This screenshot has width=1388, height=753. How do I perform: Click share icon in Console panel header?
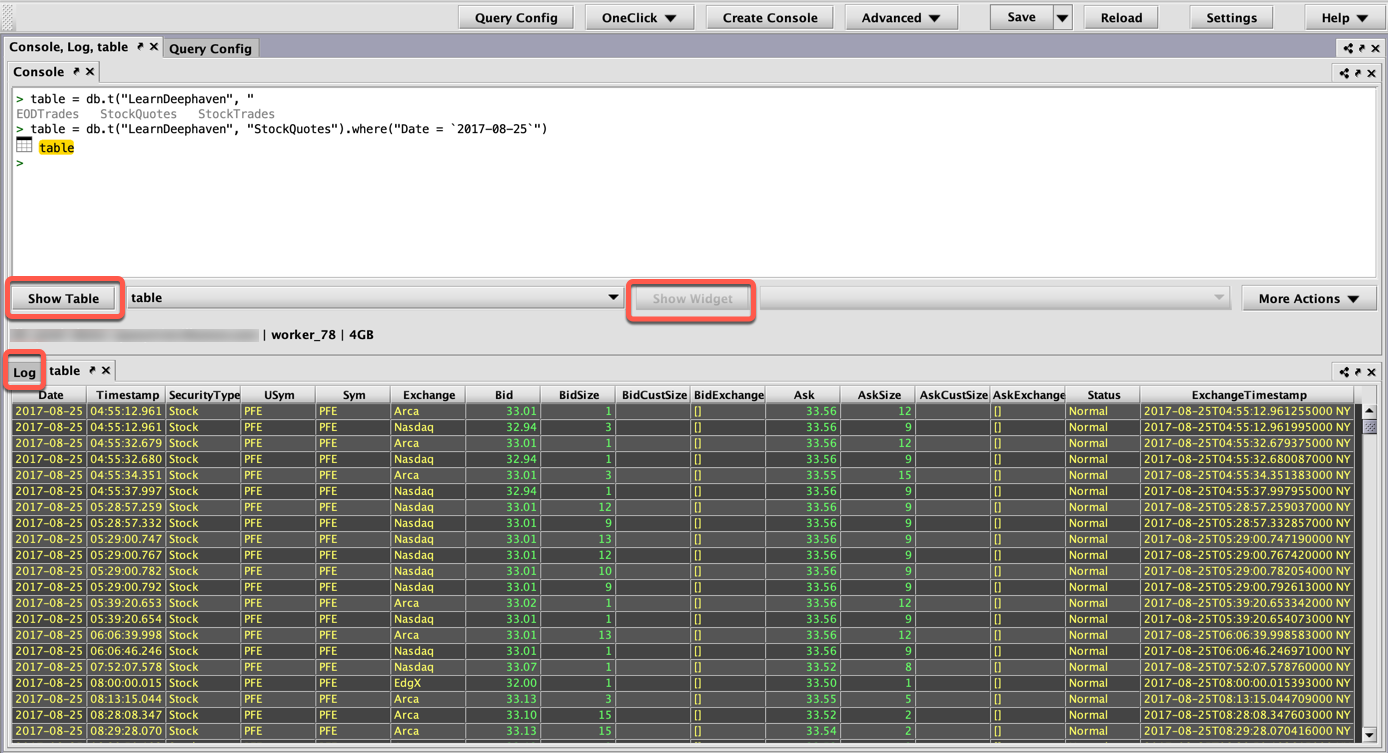point(1344,73)
